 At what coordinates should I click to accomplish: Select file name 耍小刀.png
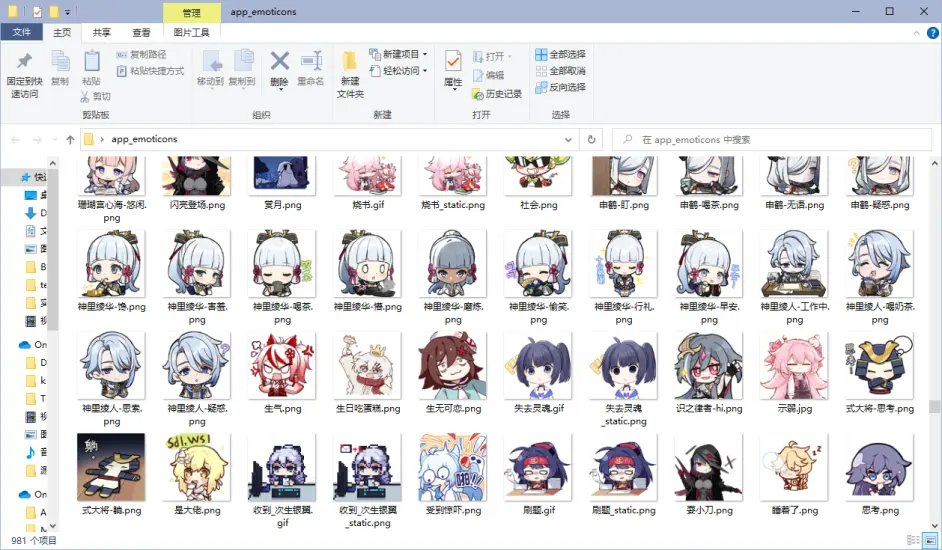(x=710, y=510)
